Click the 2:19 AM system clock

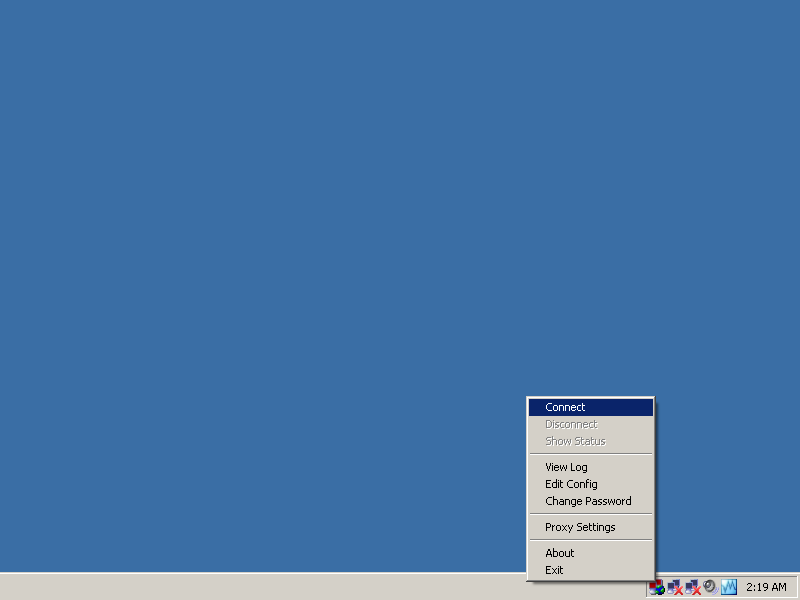coord(766,587)
